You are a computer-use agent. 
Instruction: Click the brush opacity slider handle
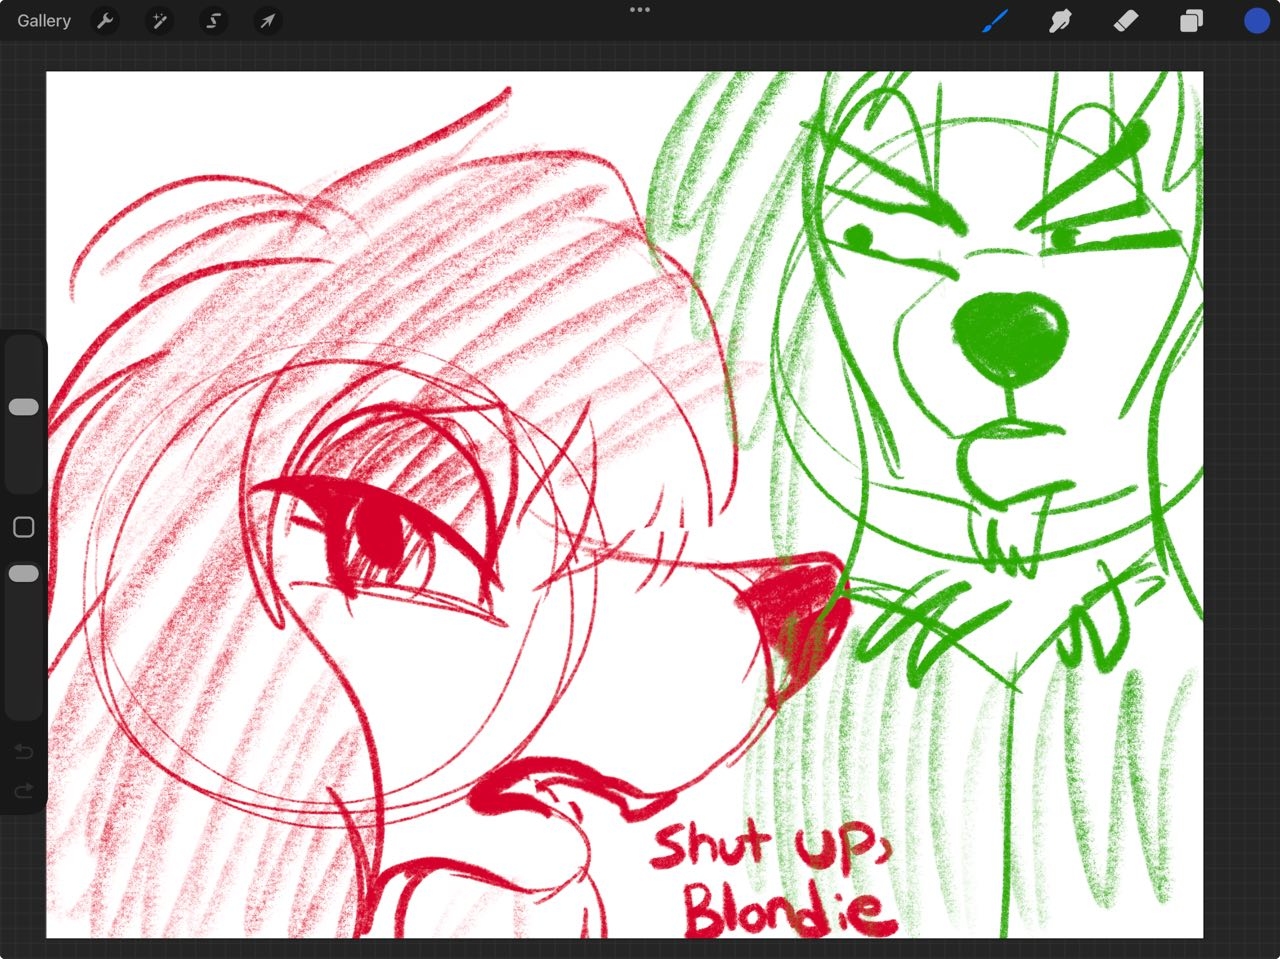(24, 574)
